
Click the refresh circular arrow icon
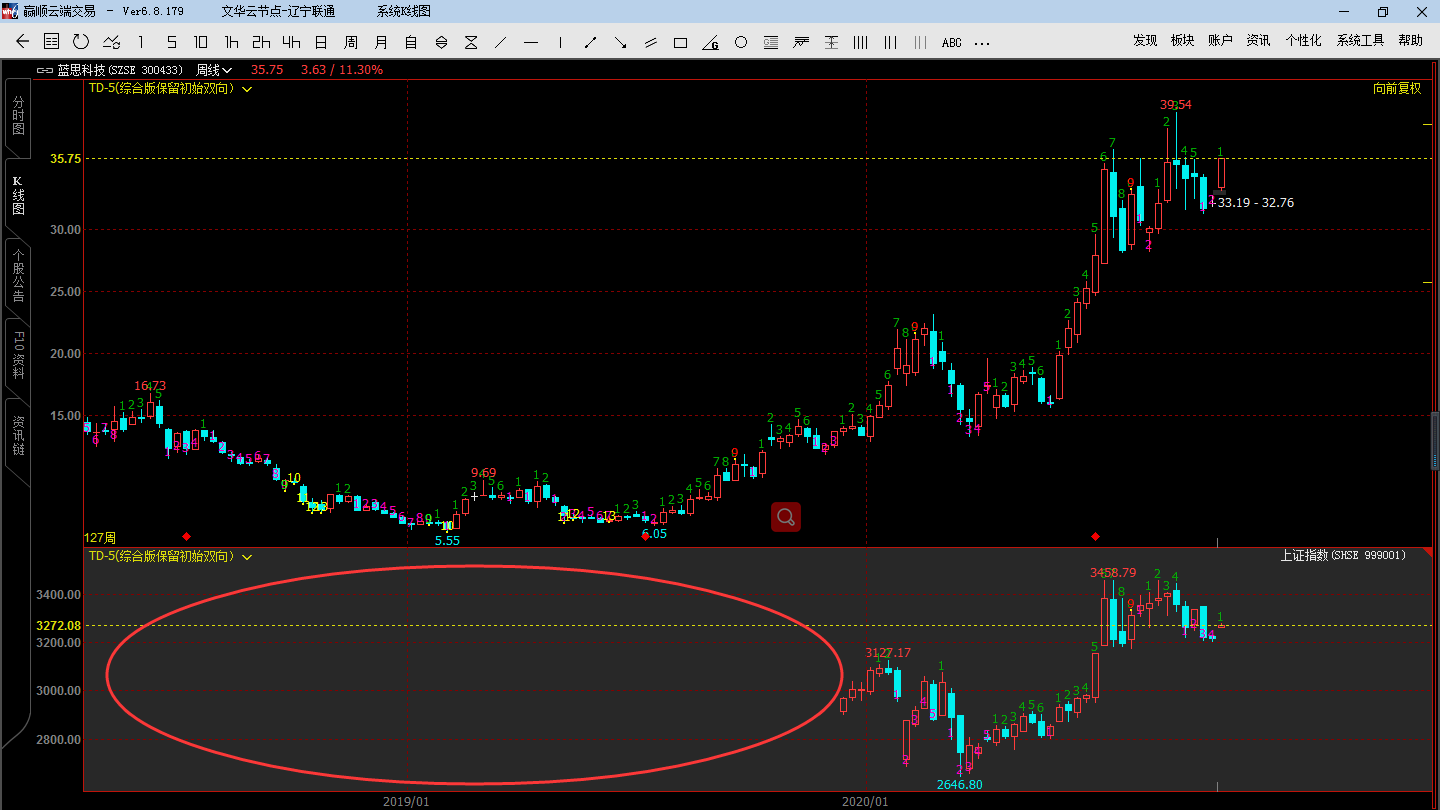pyautogui.click(x=81, y=42)
